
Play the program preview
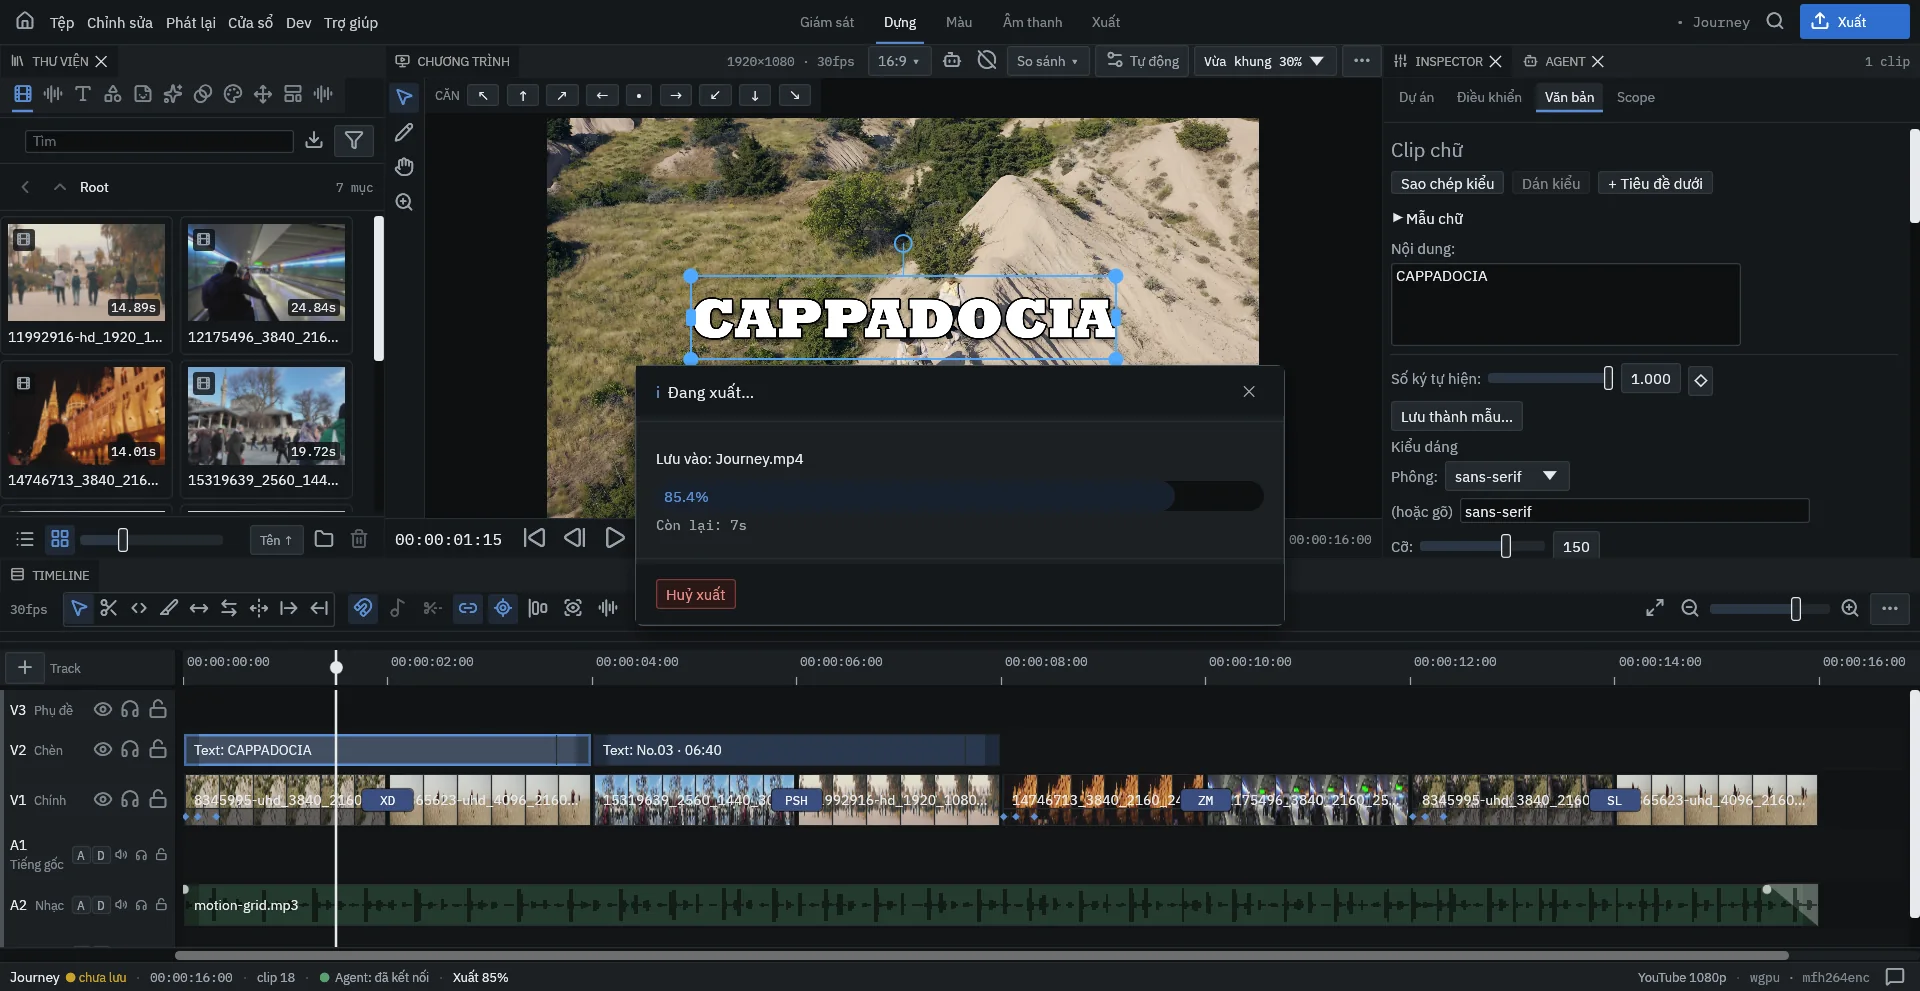pyautogui.click(x=615, y=538)
